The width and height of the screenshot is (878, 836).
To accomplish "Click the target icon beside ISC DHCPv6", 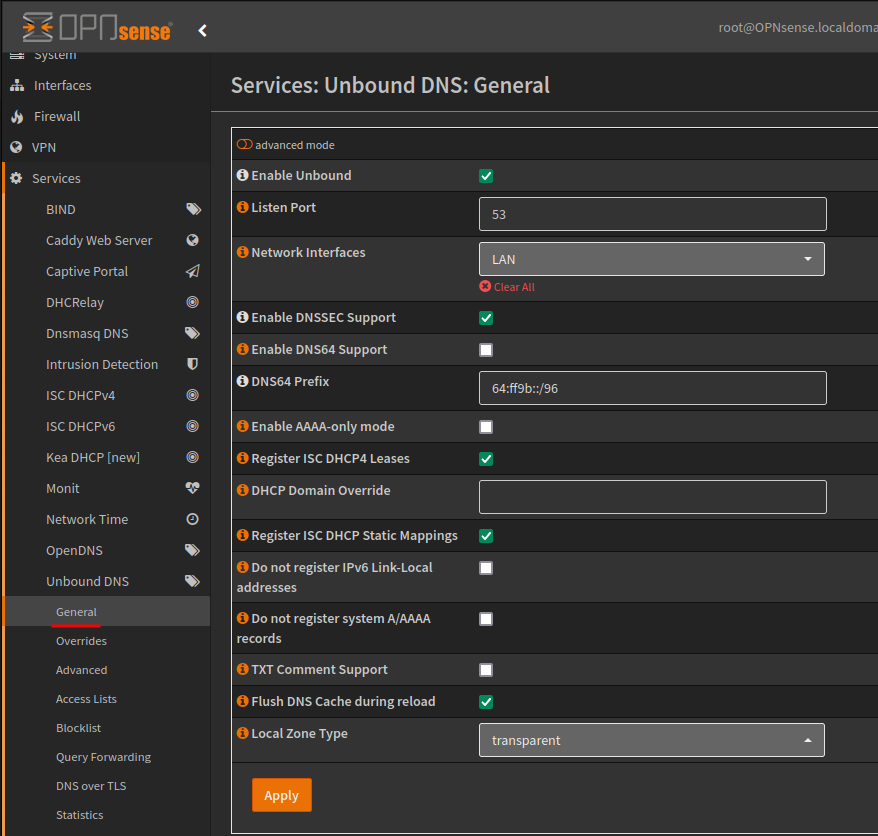I will point(193,426).
